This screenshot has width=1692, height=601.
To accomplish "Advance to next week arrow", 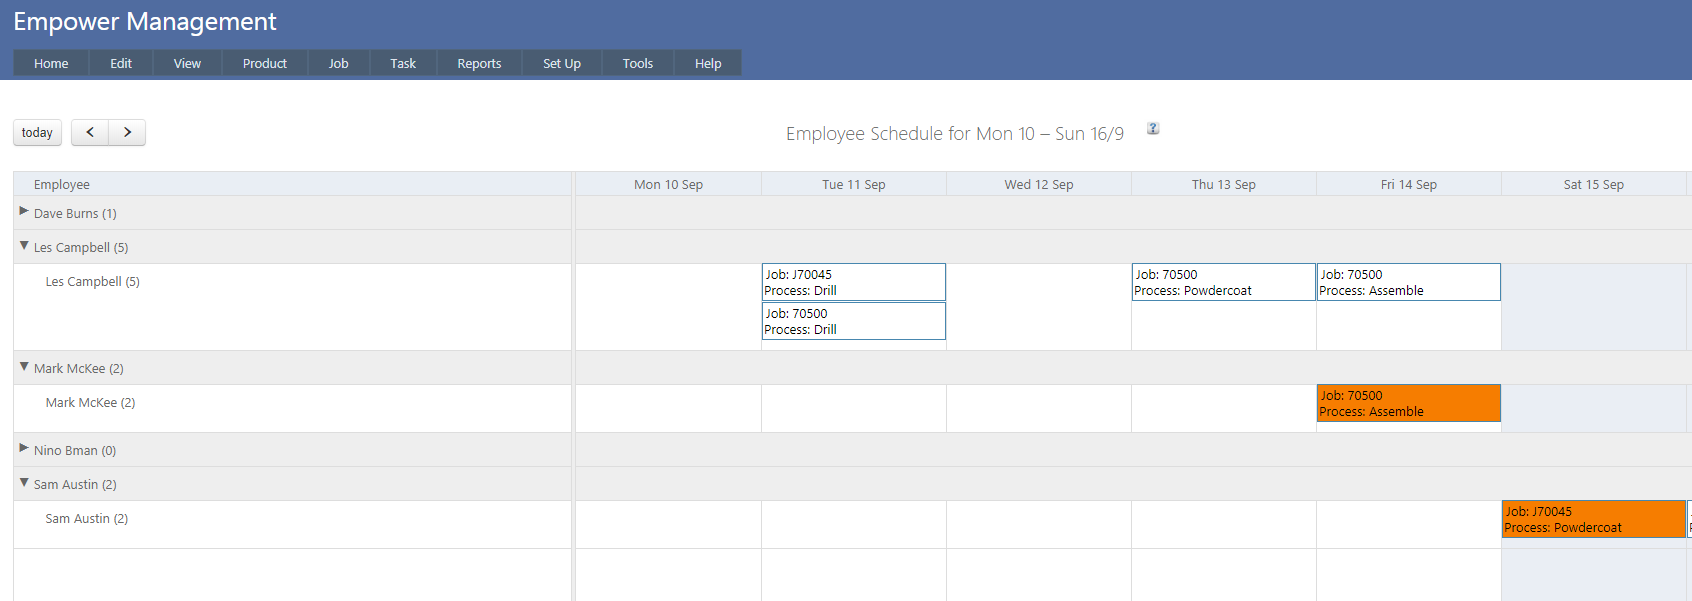I will (127, 132).
